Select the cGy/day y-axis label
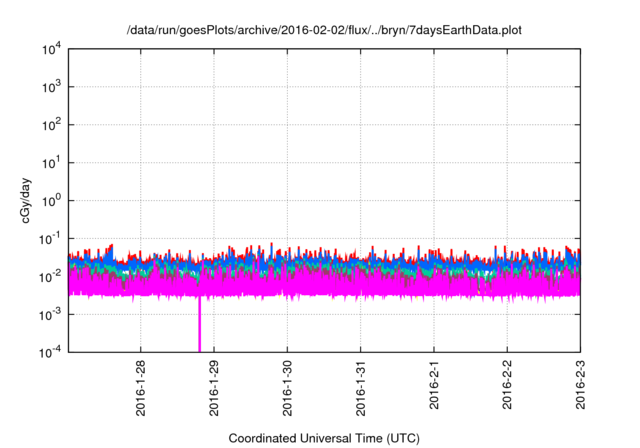 [26, 200]
